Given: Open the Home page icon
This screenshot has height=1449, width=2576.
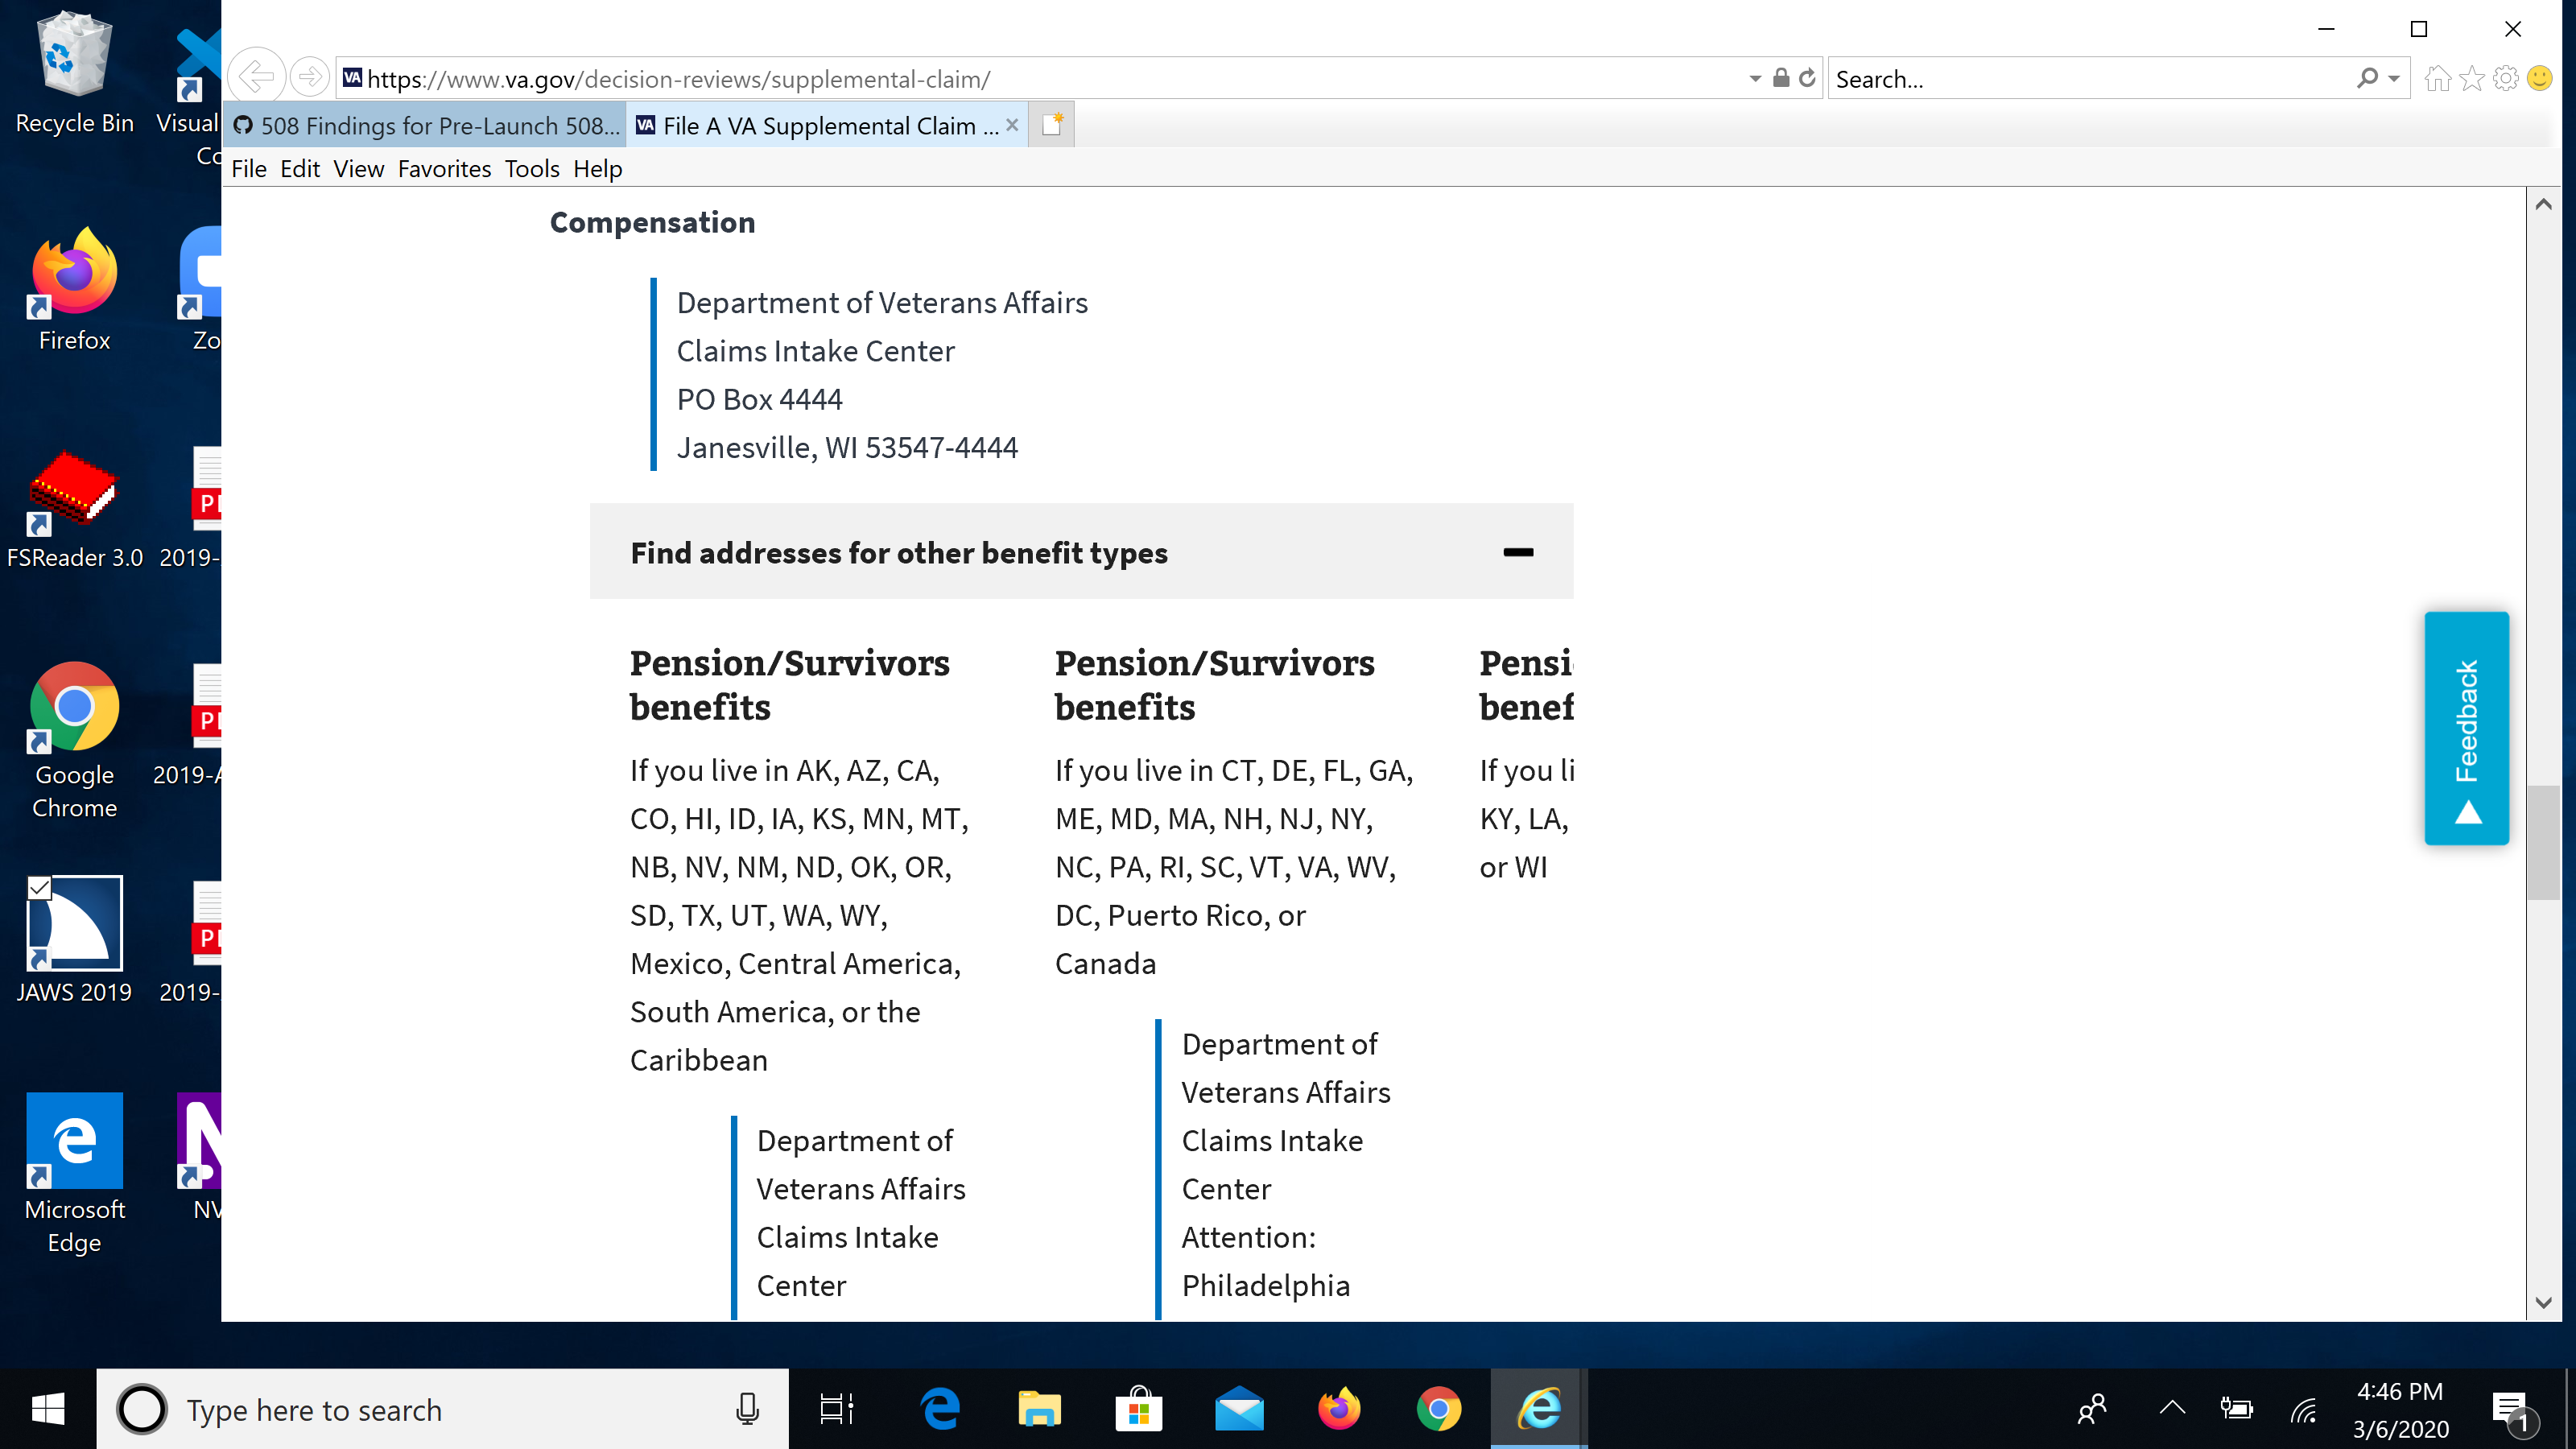Looking at the screenshot, I should (2437, 78).
